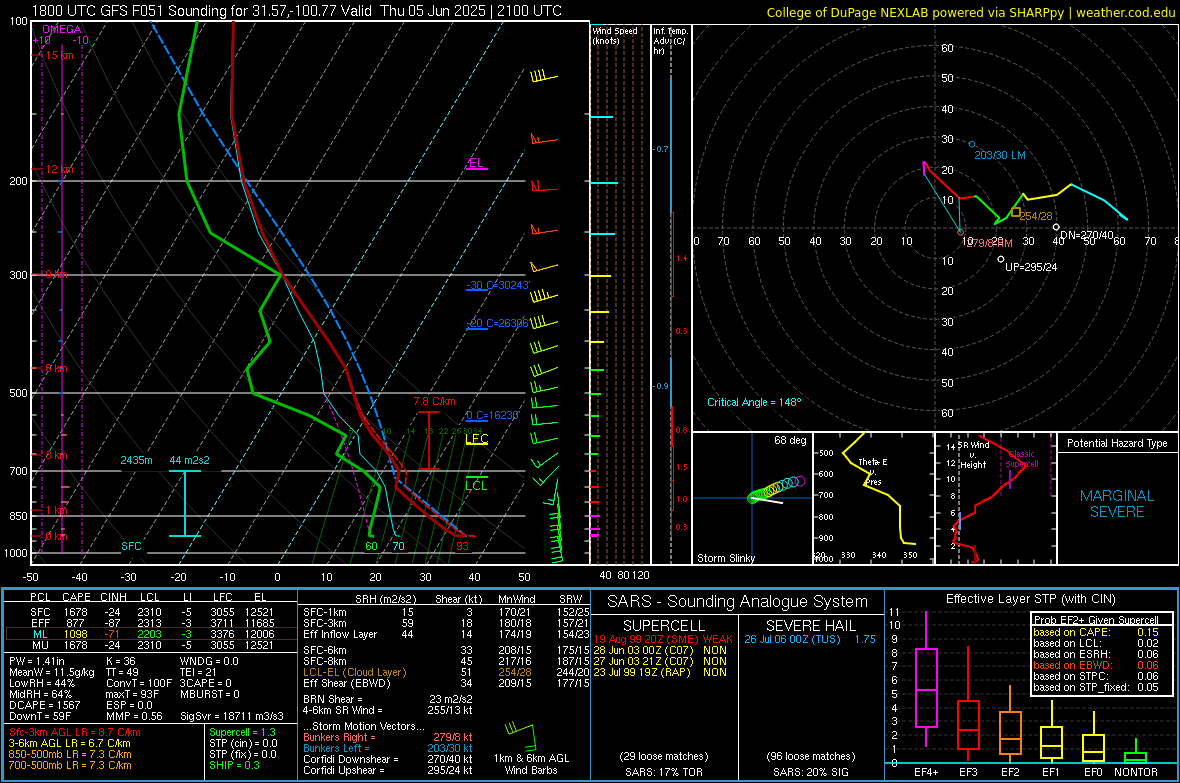
Task: Click the Supercell = 1.3 composite value
Action: 242,732
